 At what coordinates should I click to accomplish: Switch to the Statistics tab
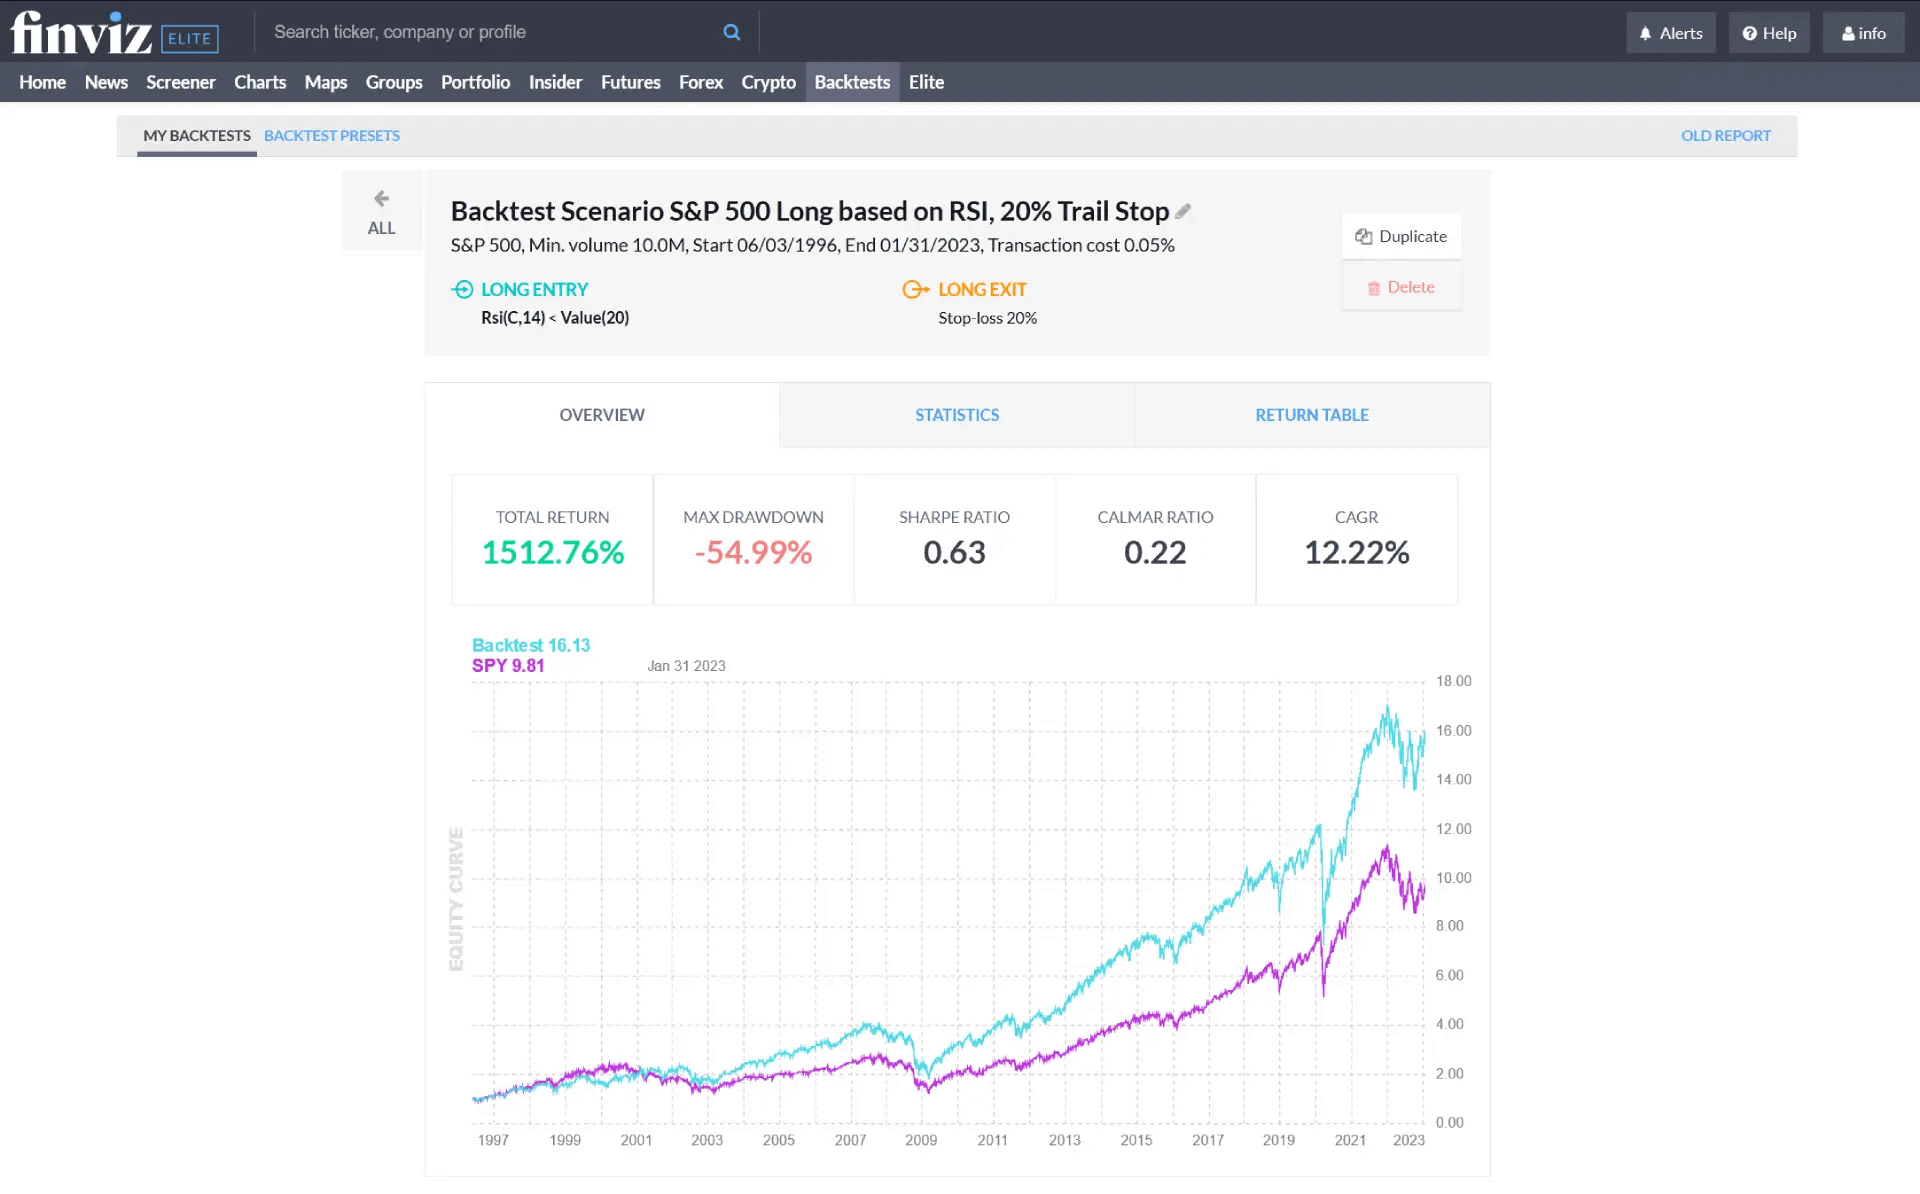coord(957,415)
